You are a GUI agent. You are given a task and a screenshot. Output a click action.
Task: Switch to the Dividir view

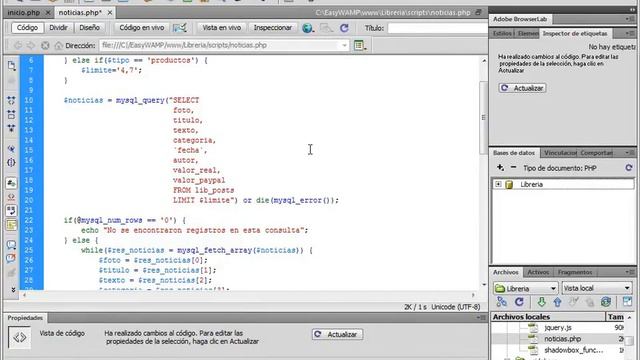pos(58,28)
